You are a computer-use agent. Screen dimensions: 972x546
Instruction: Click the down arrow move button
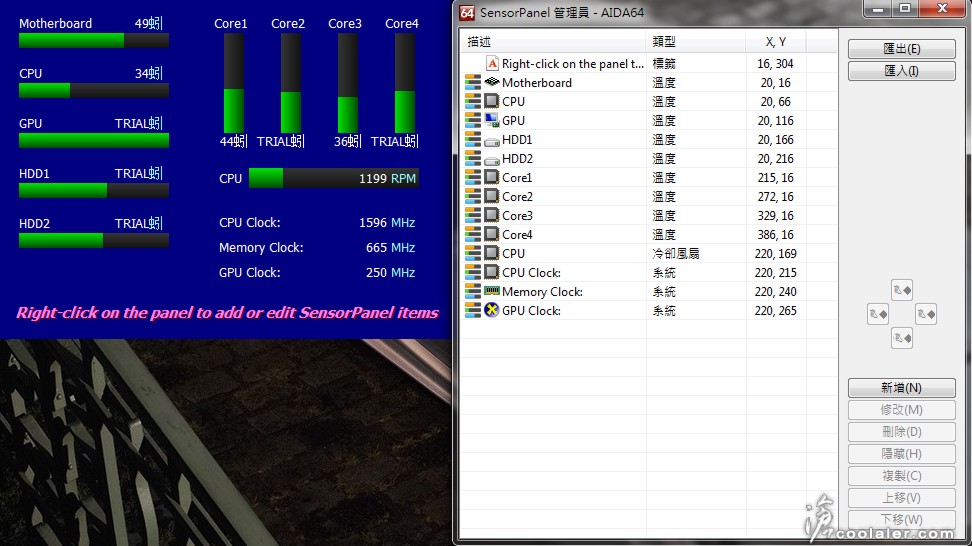point(902,338)
